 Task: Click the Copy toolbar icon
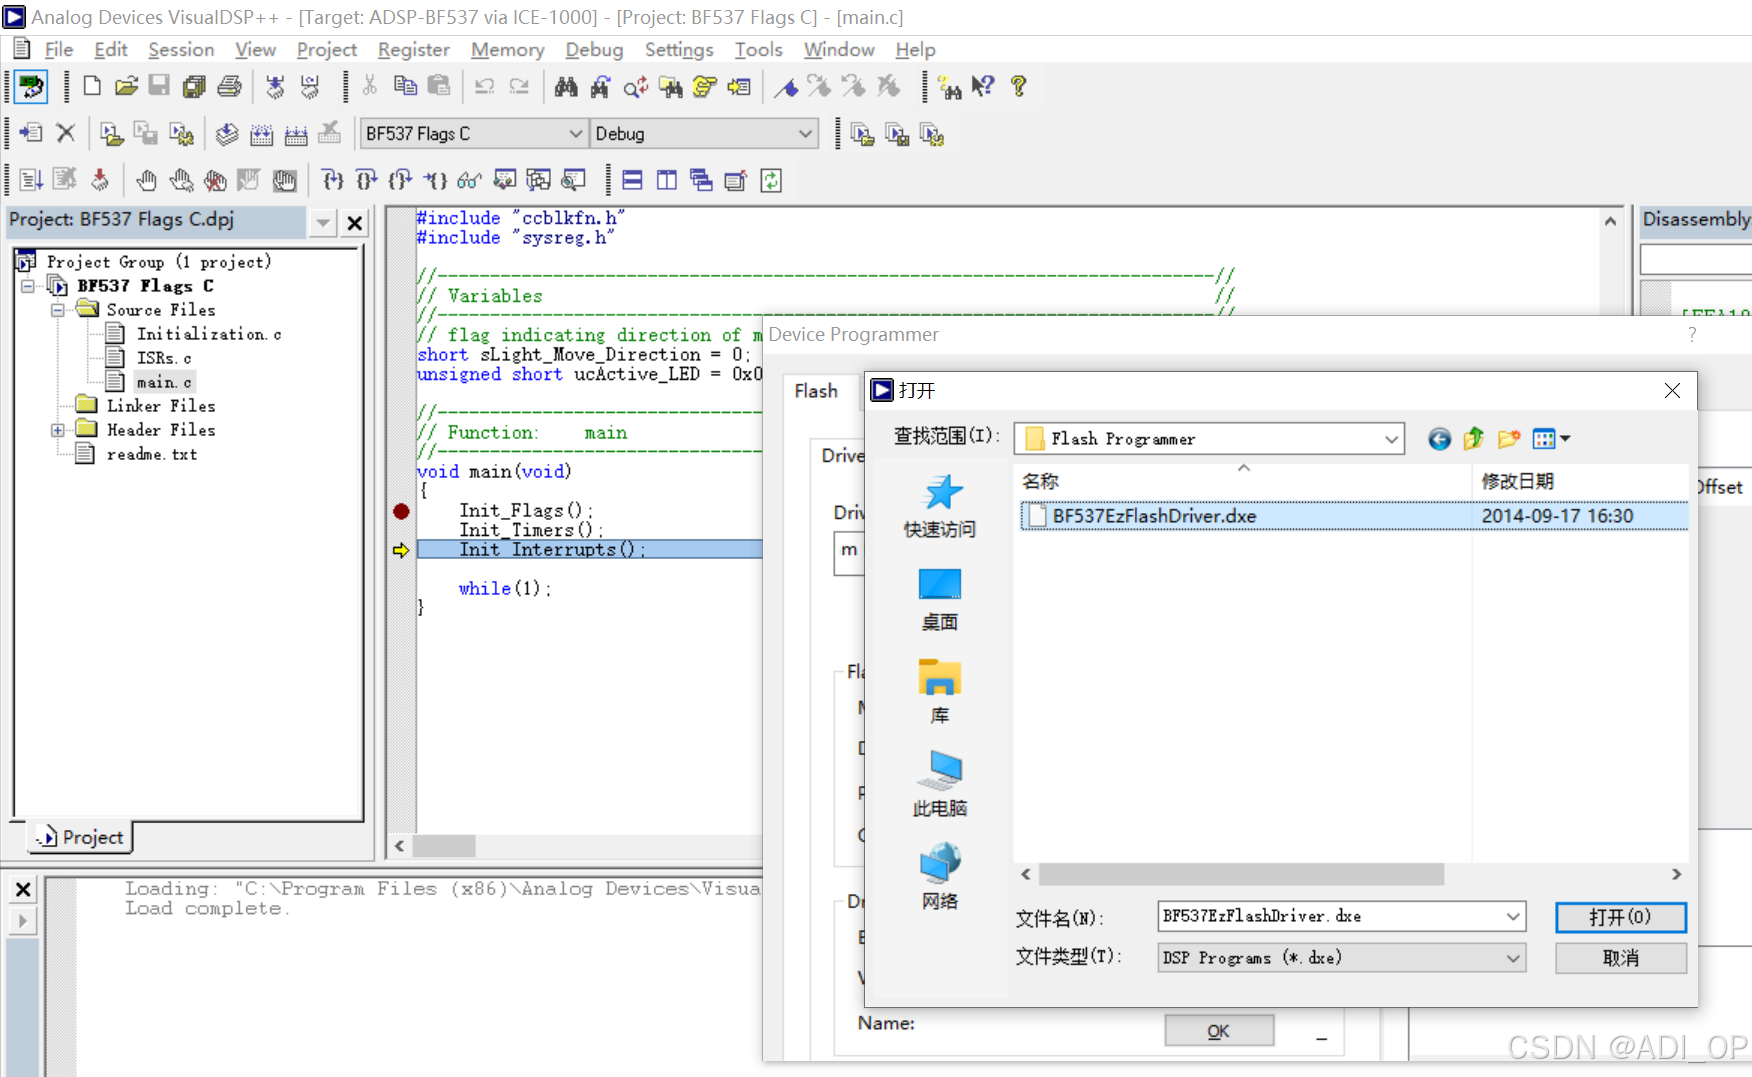[x=405, y=86]
